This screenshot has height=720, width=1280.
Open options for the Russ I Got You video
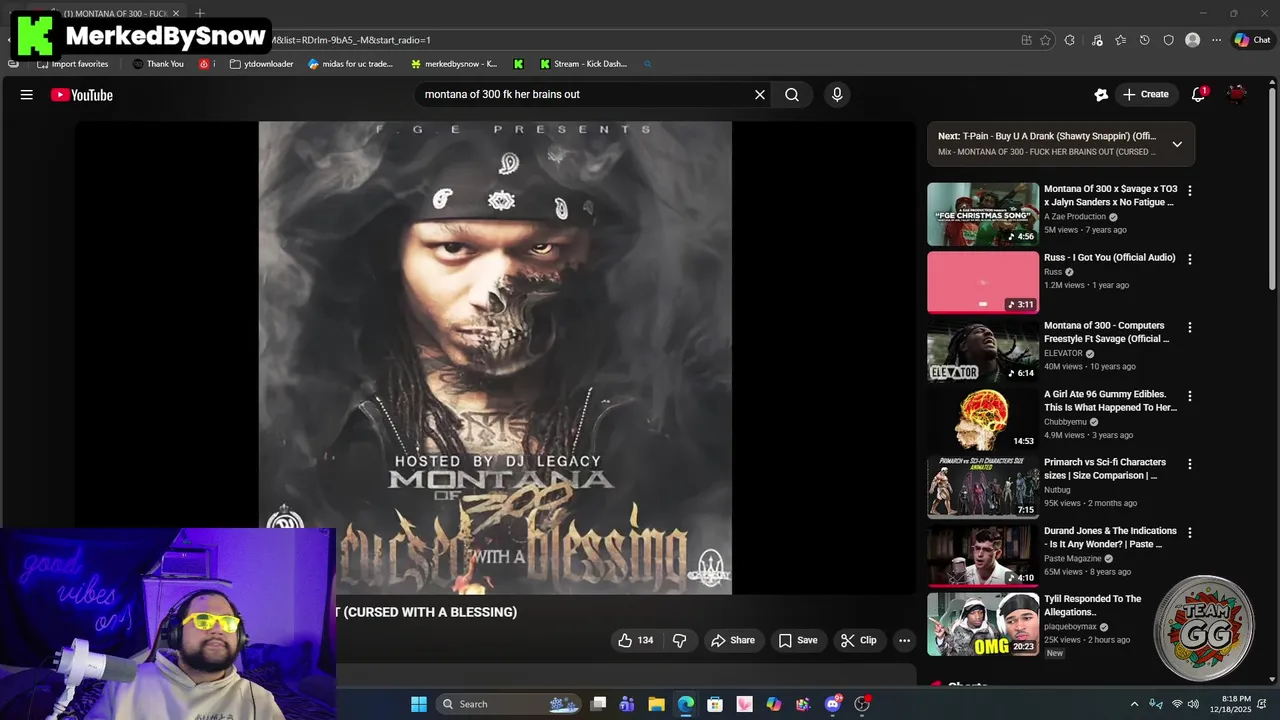1190,259
